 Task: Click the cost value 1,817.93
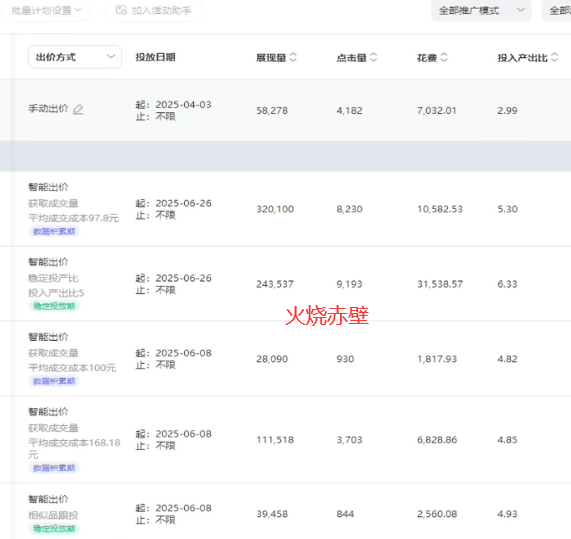pyautogui.click(x=437, y=359)
